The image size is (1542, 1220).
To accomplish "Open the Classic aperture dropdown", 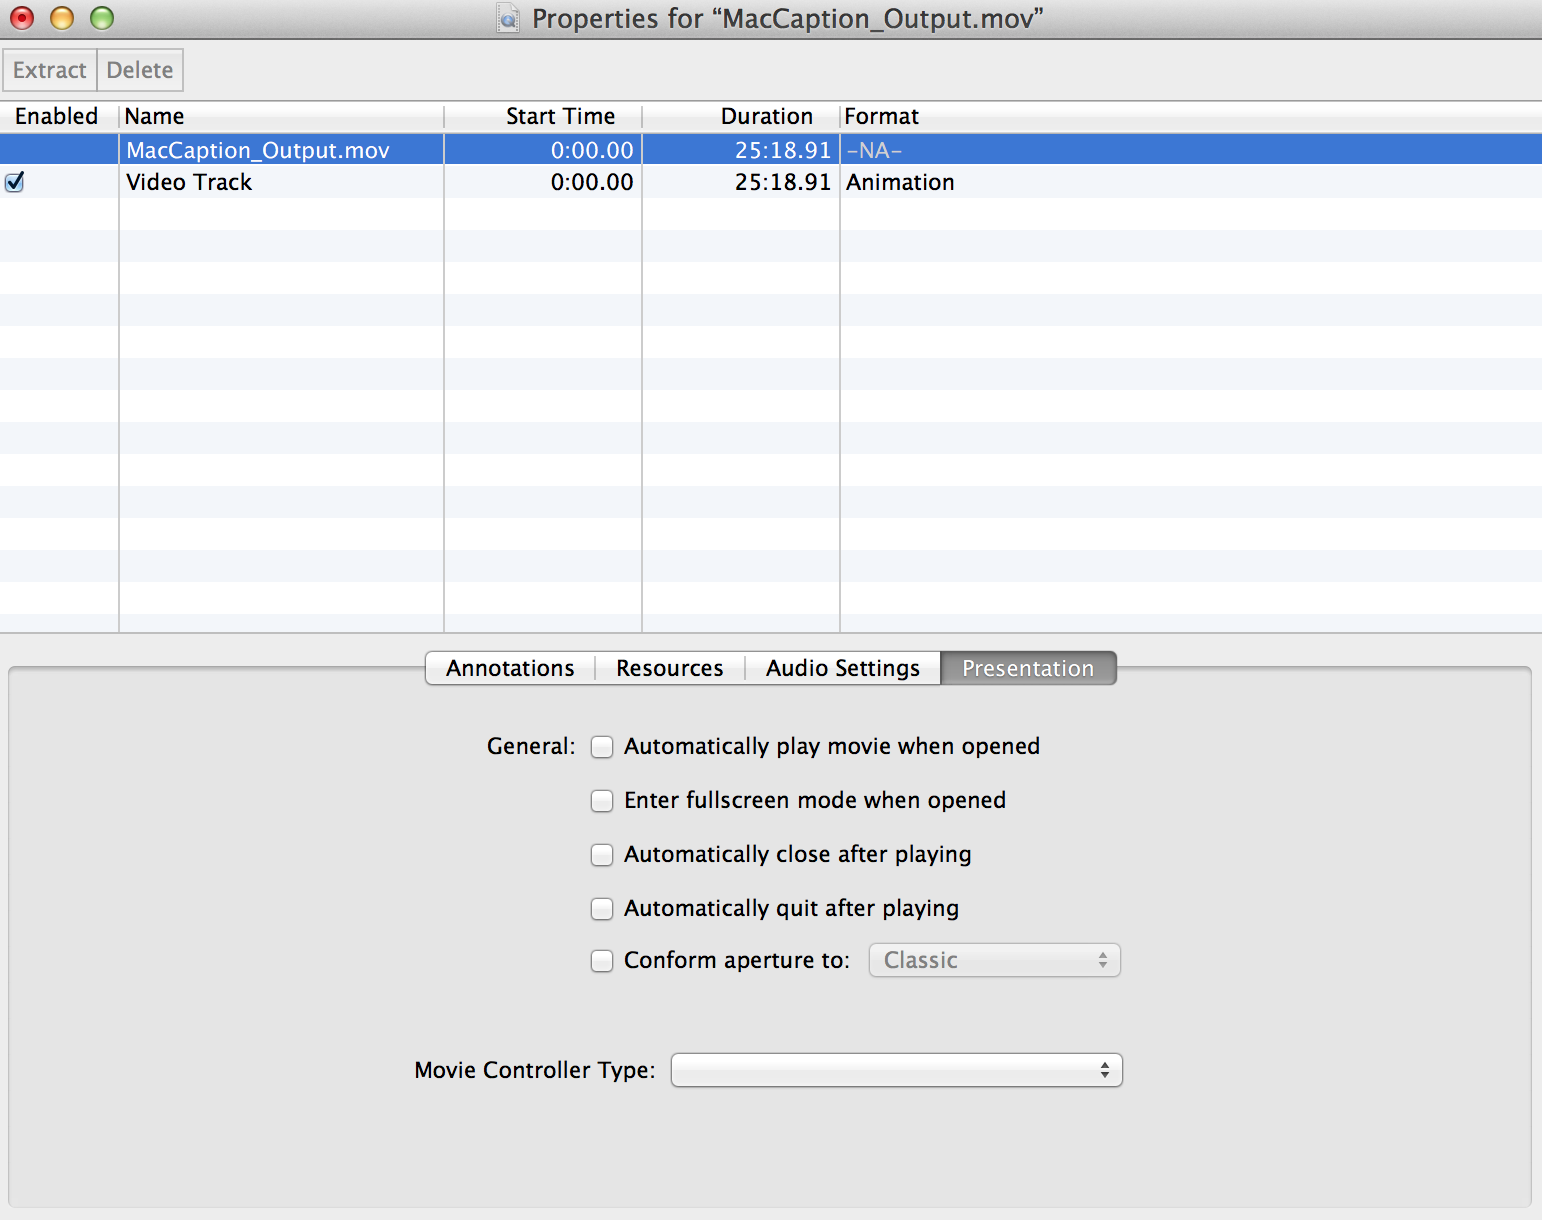I will tap(995, 960).
